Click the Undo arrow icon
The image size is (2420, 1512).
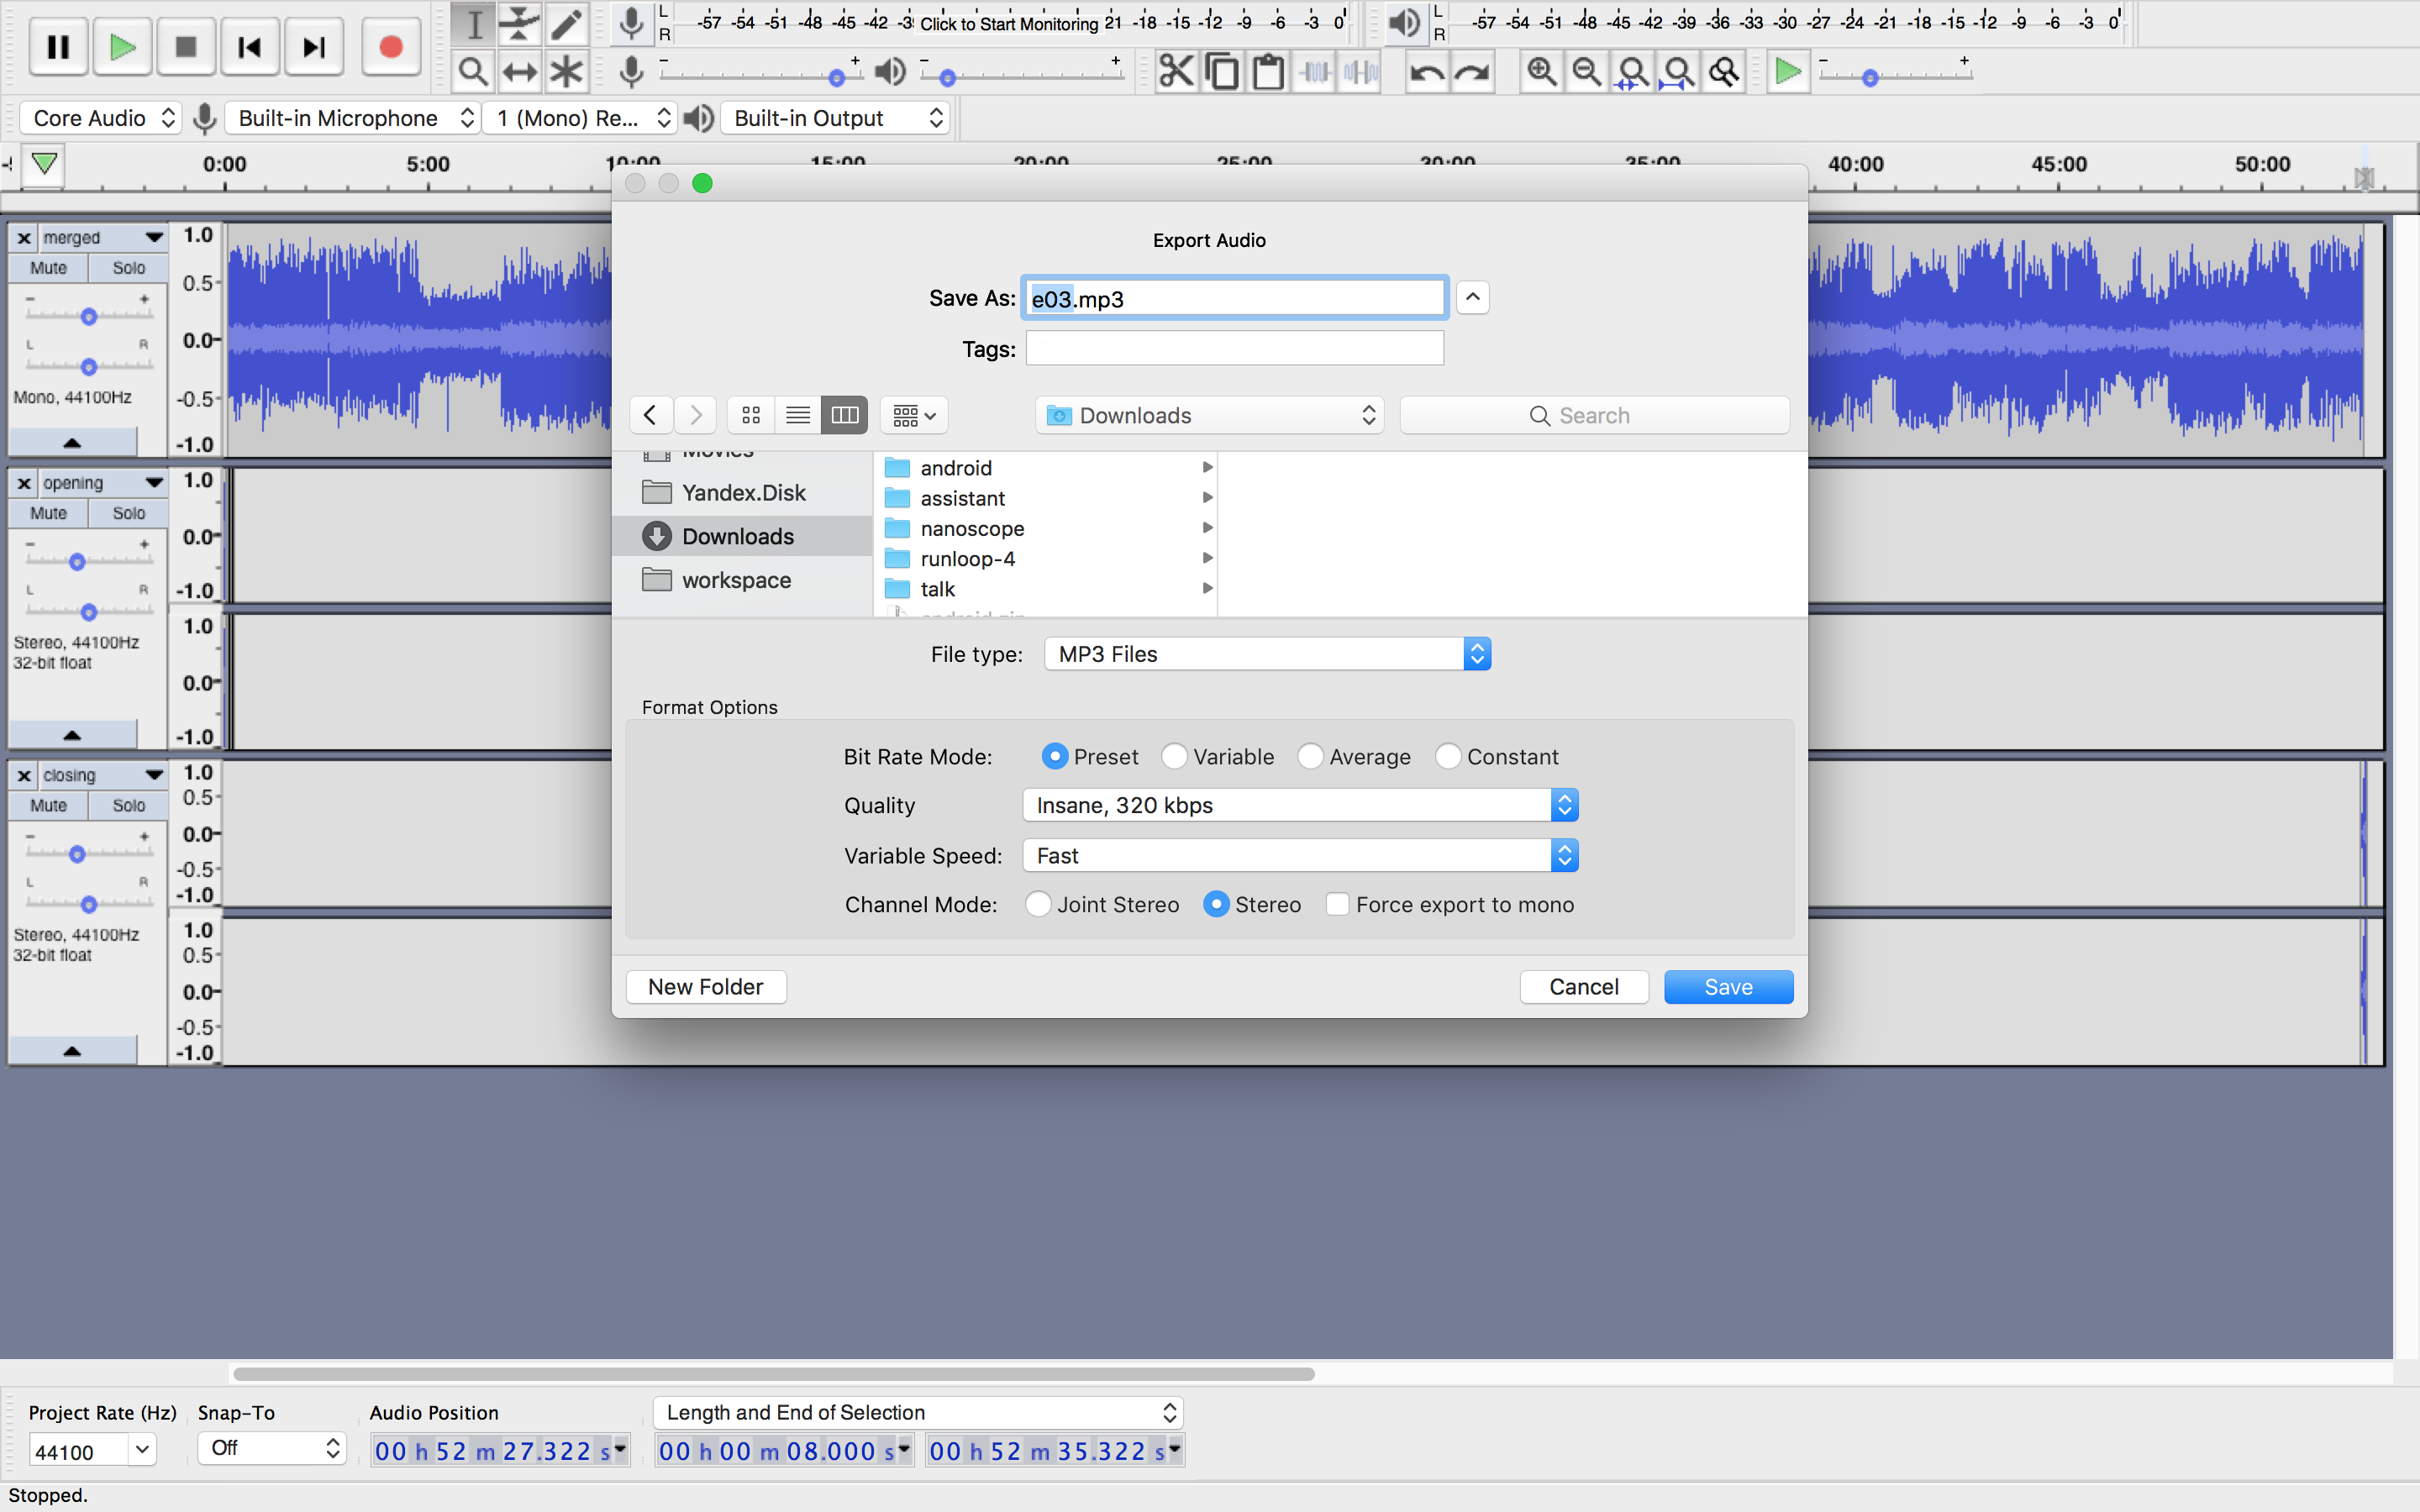pos(1426,72)
